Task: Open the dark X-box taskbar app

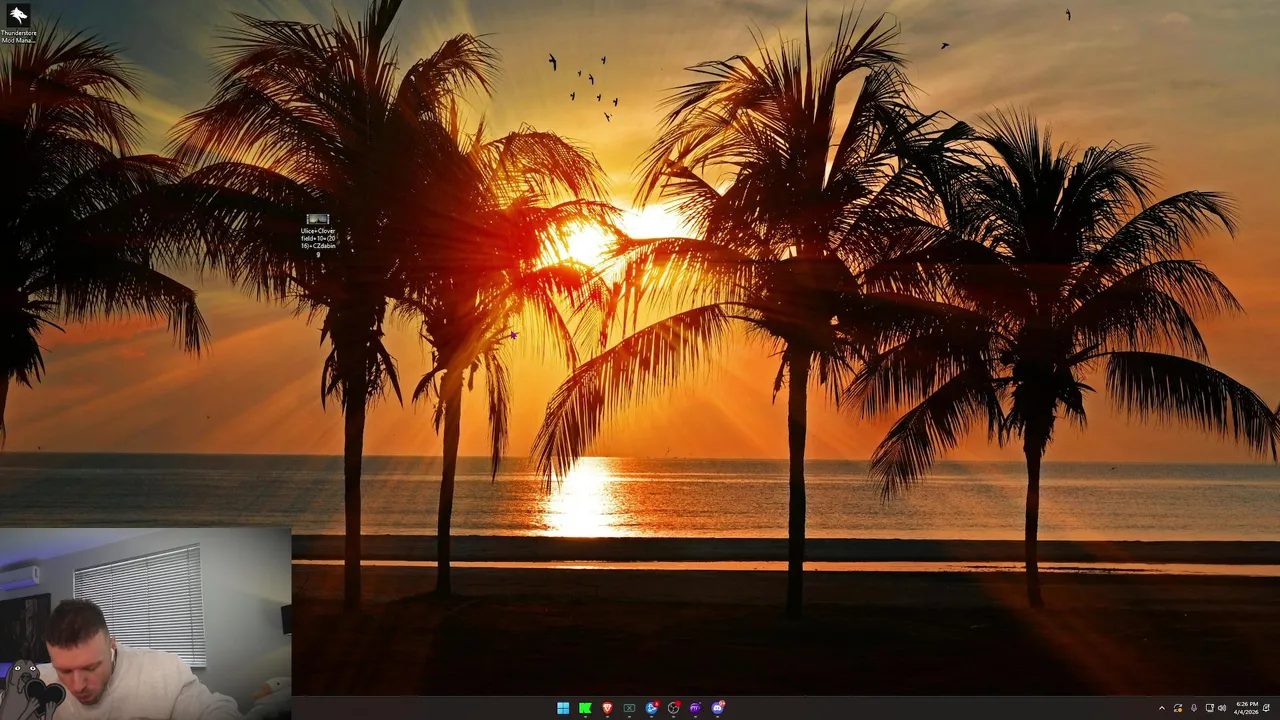Action: [x=629, y=708]
